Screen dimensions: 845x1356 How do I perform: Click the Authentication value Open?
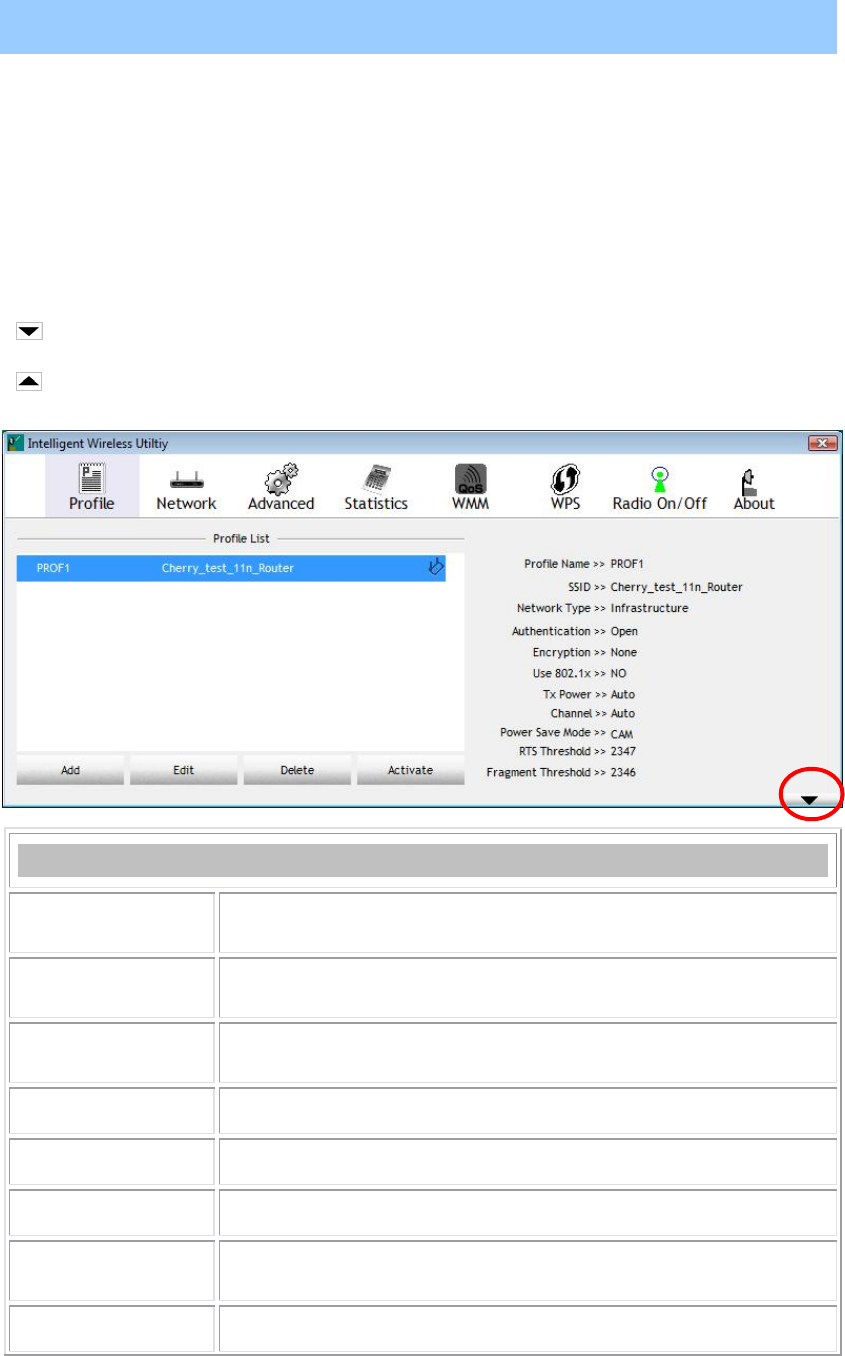(624, 632)
